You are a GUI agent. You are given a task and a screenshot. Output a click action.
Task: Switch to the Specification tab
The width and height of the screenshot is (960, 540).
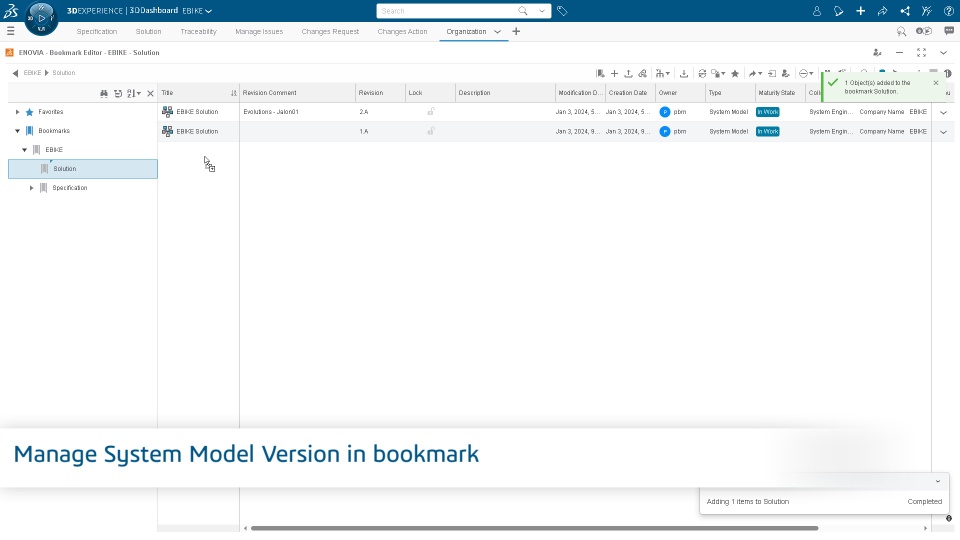(97, 31)
